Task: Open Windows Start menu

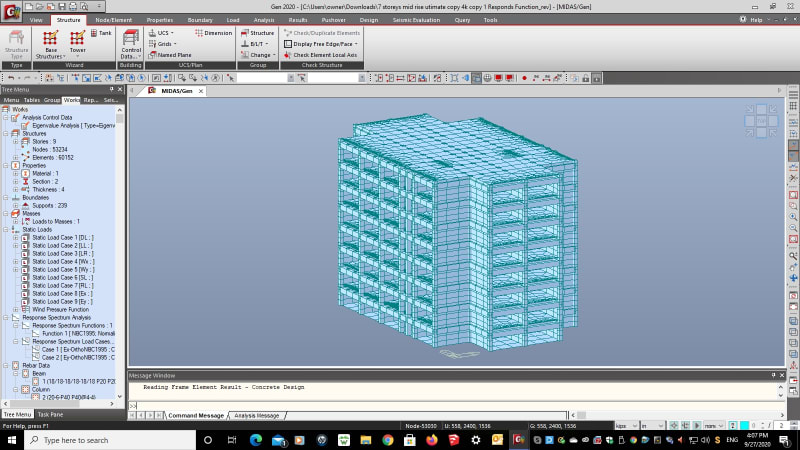Action: click(x=11, y=440)
